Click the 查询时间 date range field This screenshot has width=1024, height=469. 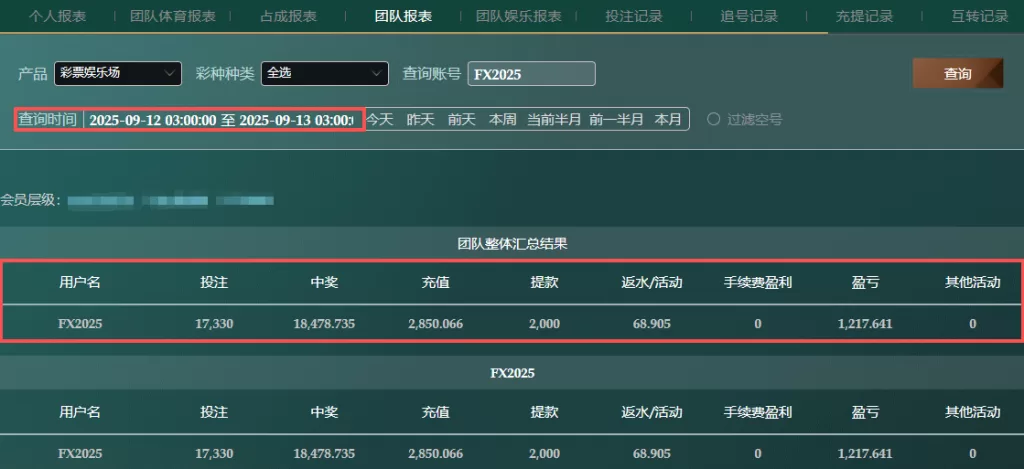220,119
